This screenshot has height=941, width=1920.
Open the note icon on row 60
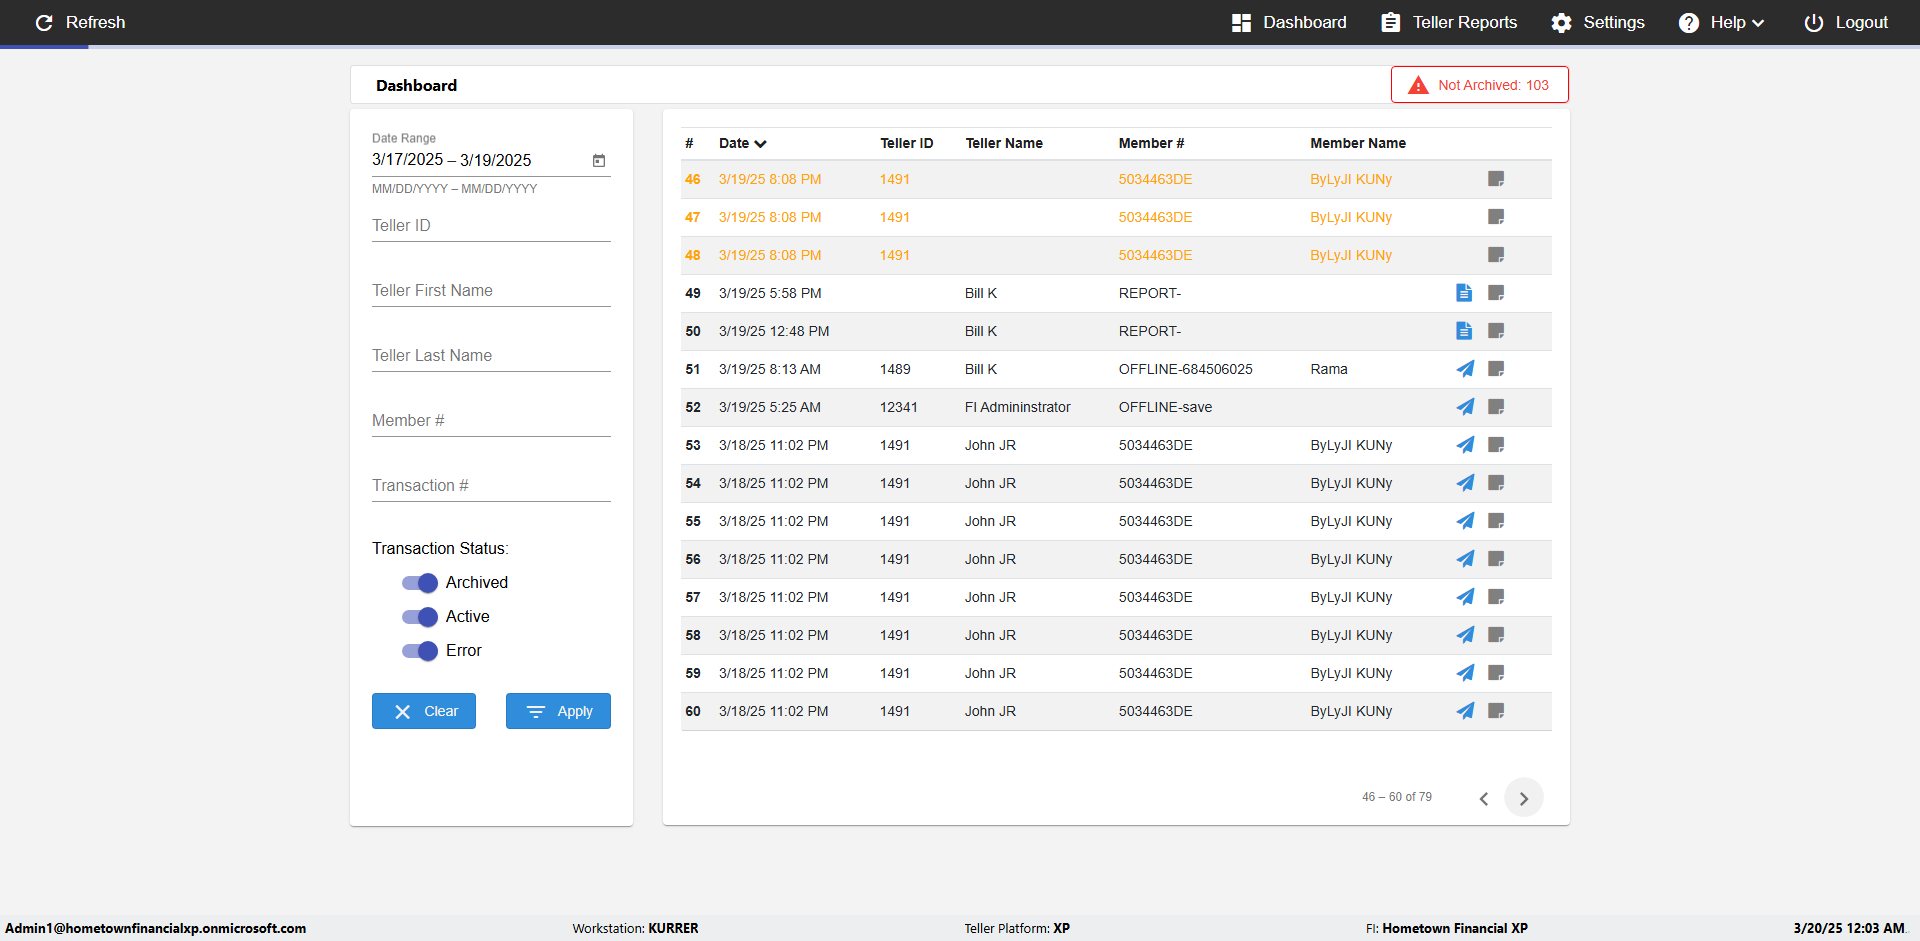1496,711
